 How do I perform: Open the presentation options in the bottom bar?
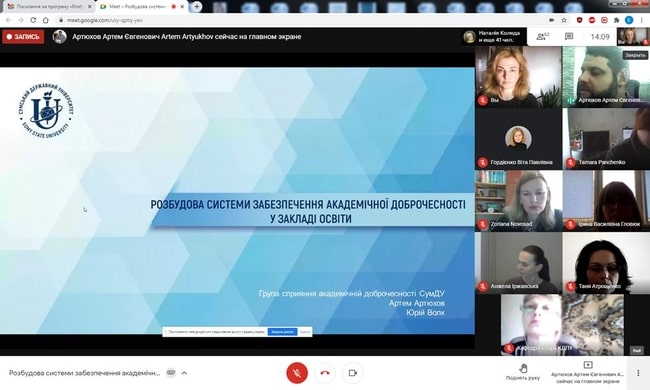(x=587, y=372)
